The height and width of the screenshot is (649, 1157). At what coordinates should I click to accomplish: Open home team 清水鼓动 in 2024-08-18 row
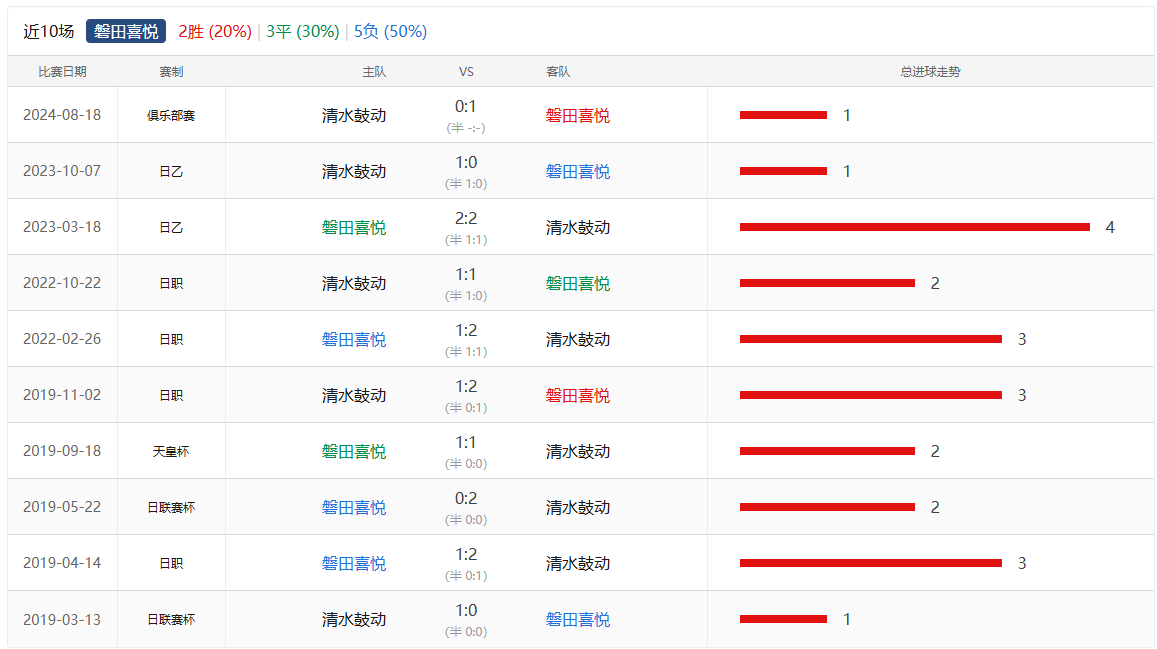[x=354, y=116]
